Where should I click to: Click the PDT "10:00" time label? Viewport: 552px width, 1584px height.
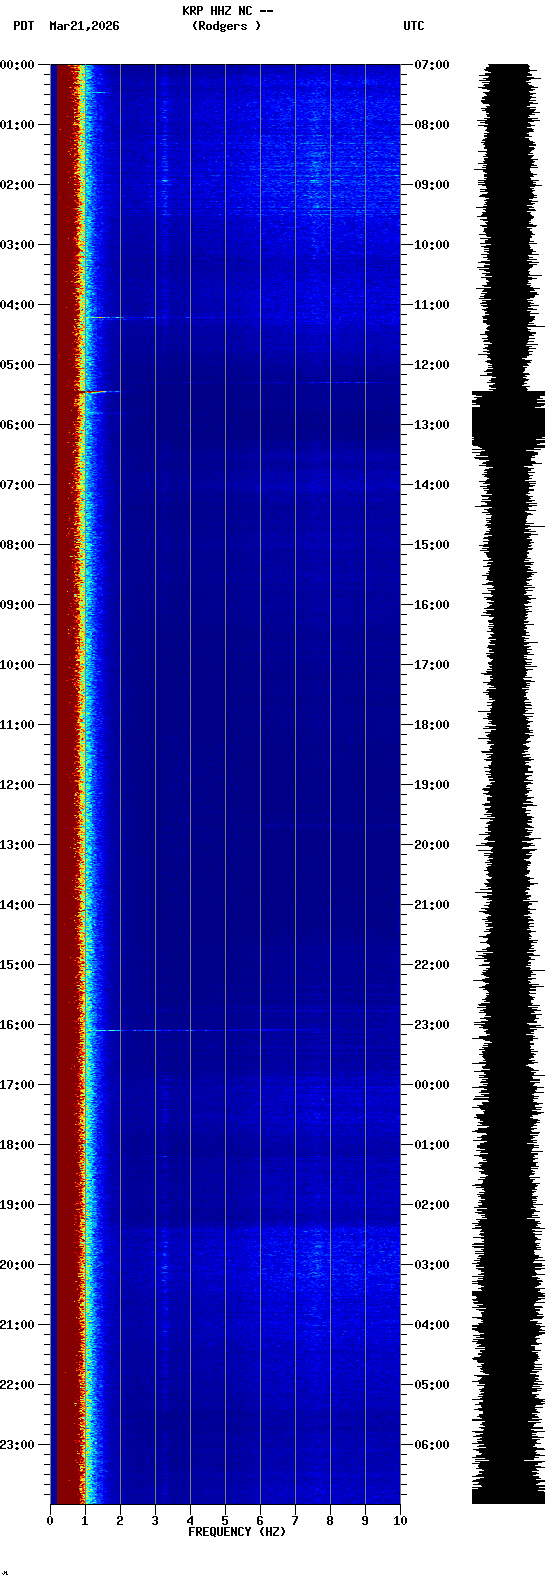pos(18,665)
